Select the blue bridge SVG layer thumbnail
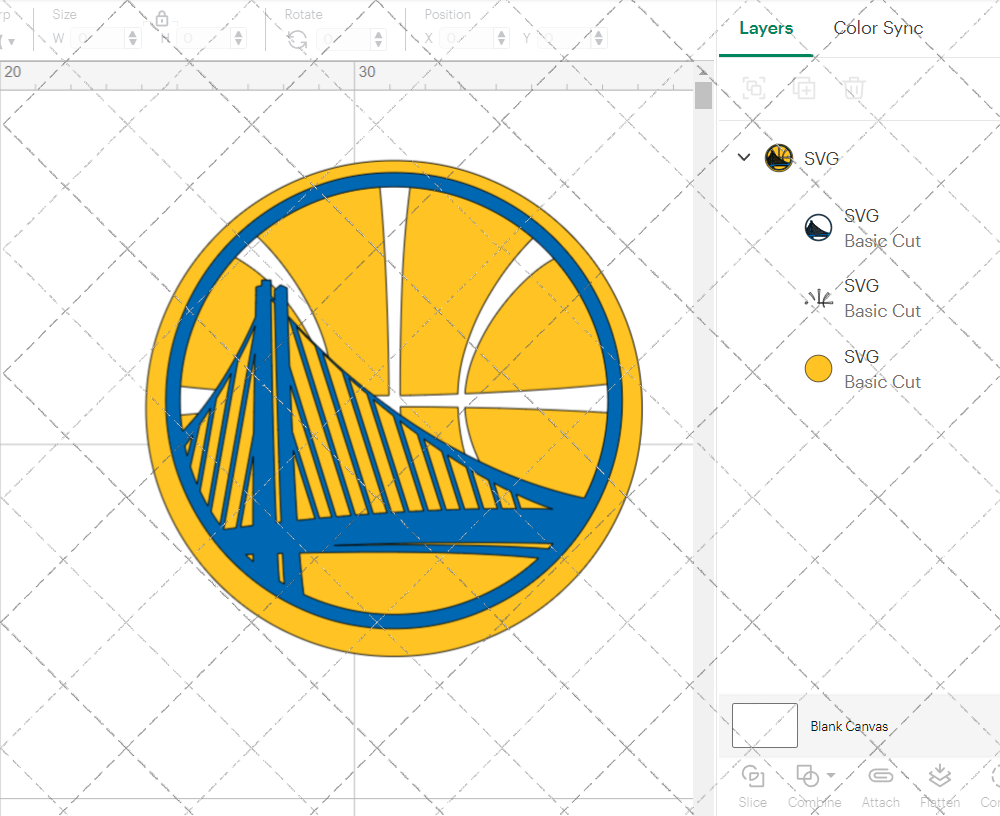Image resolution: width=1000 pixels, height=816 pixels. tap(818, 228)
